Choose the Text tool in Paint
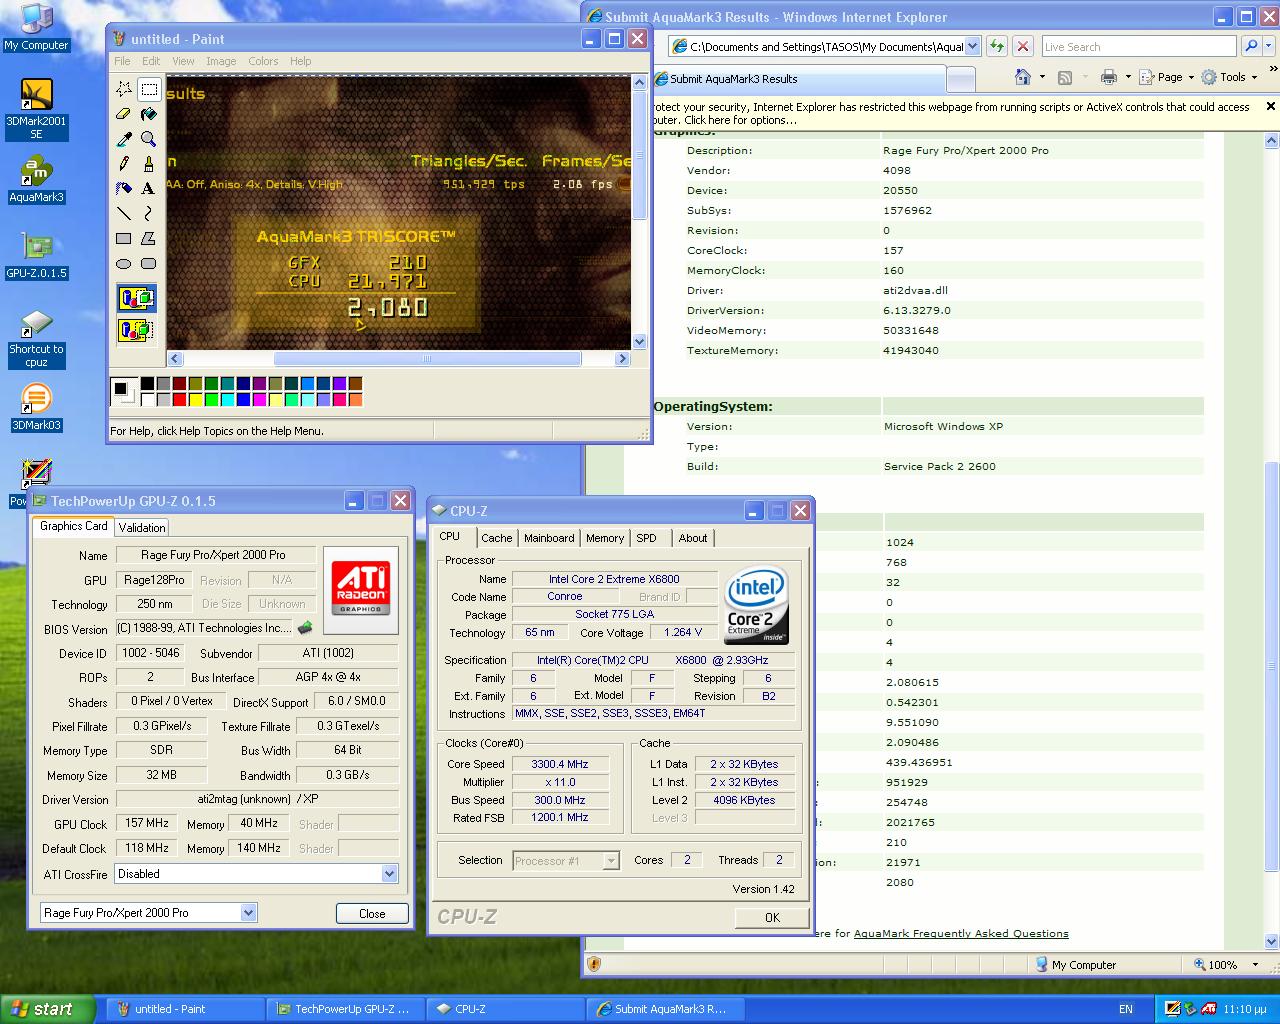Image resolution: width=1280 pixels, height=1024 pixels. tap(149, 188)
